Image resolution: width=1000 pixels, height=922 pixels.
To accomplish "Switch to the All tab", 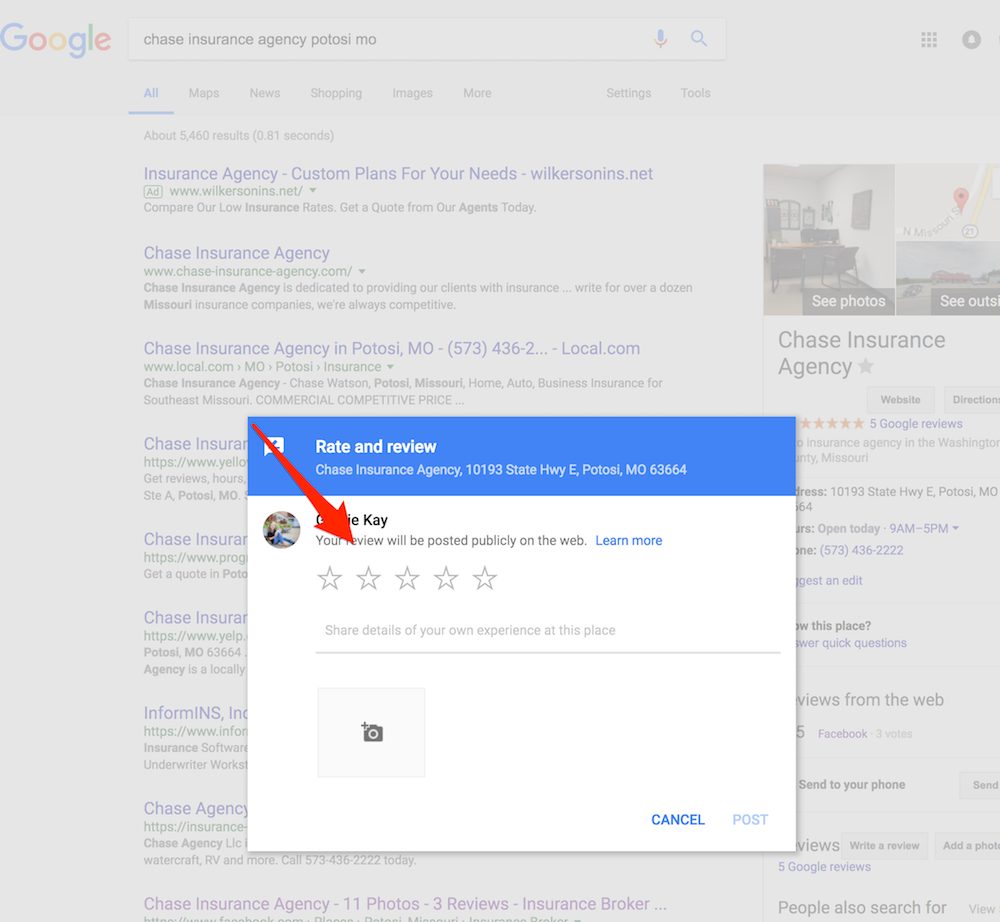I will (x=151, y=93).
